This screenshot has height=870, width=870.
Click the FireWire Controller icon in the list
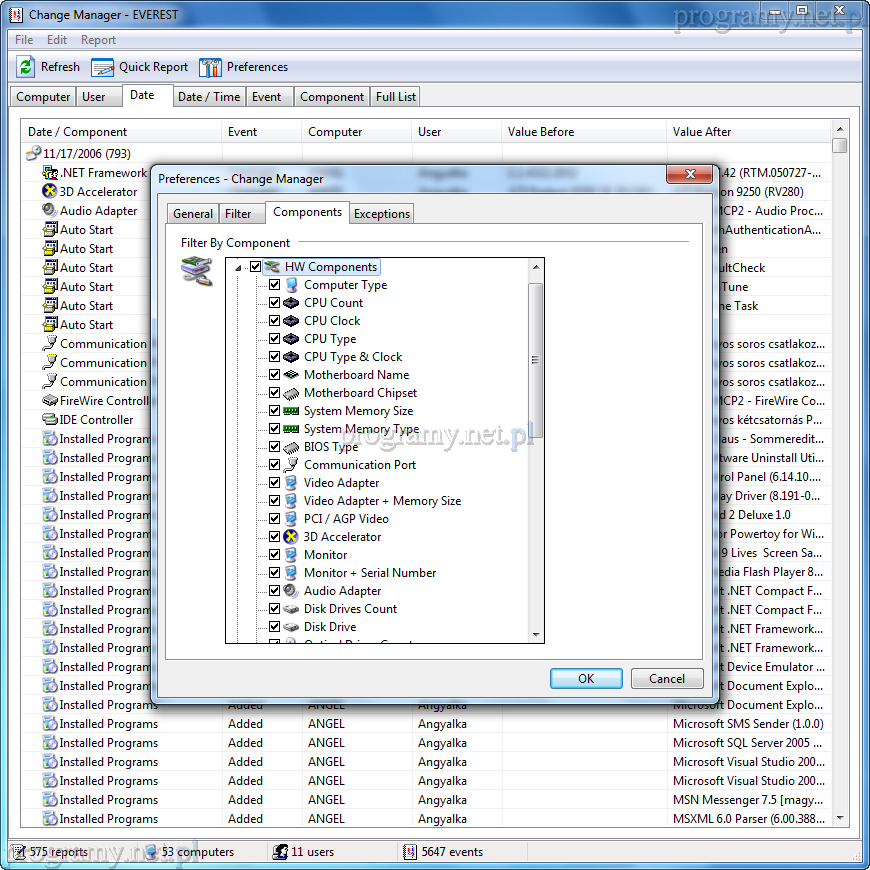50,401
